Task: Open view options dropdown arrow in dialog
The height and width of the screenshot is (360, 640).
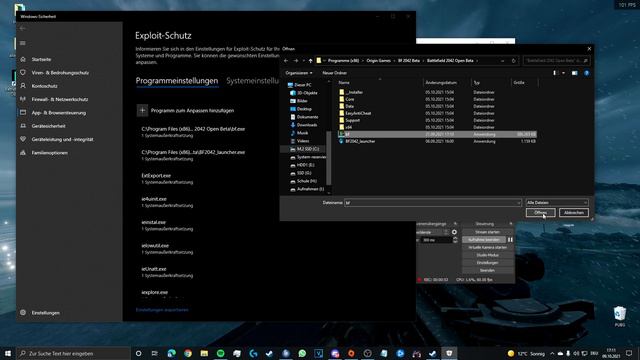Action: [564, 73]
